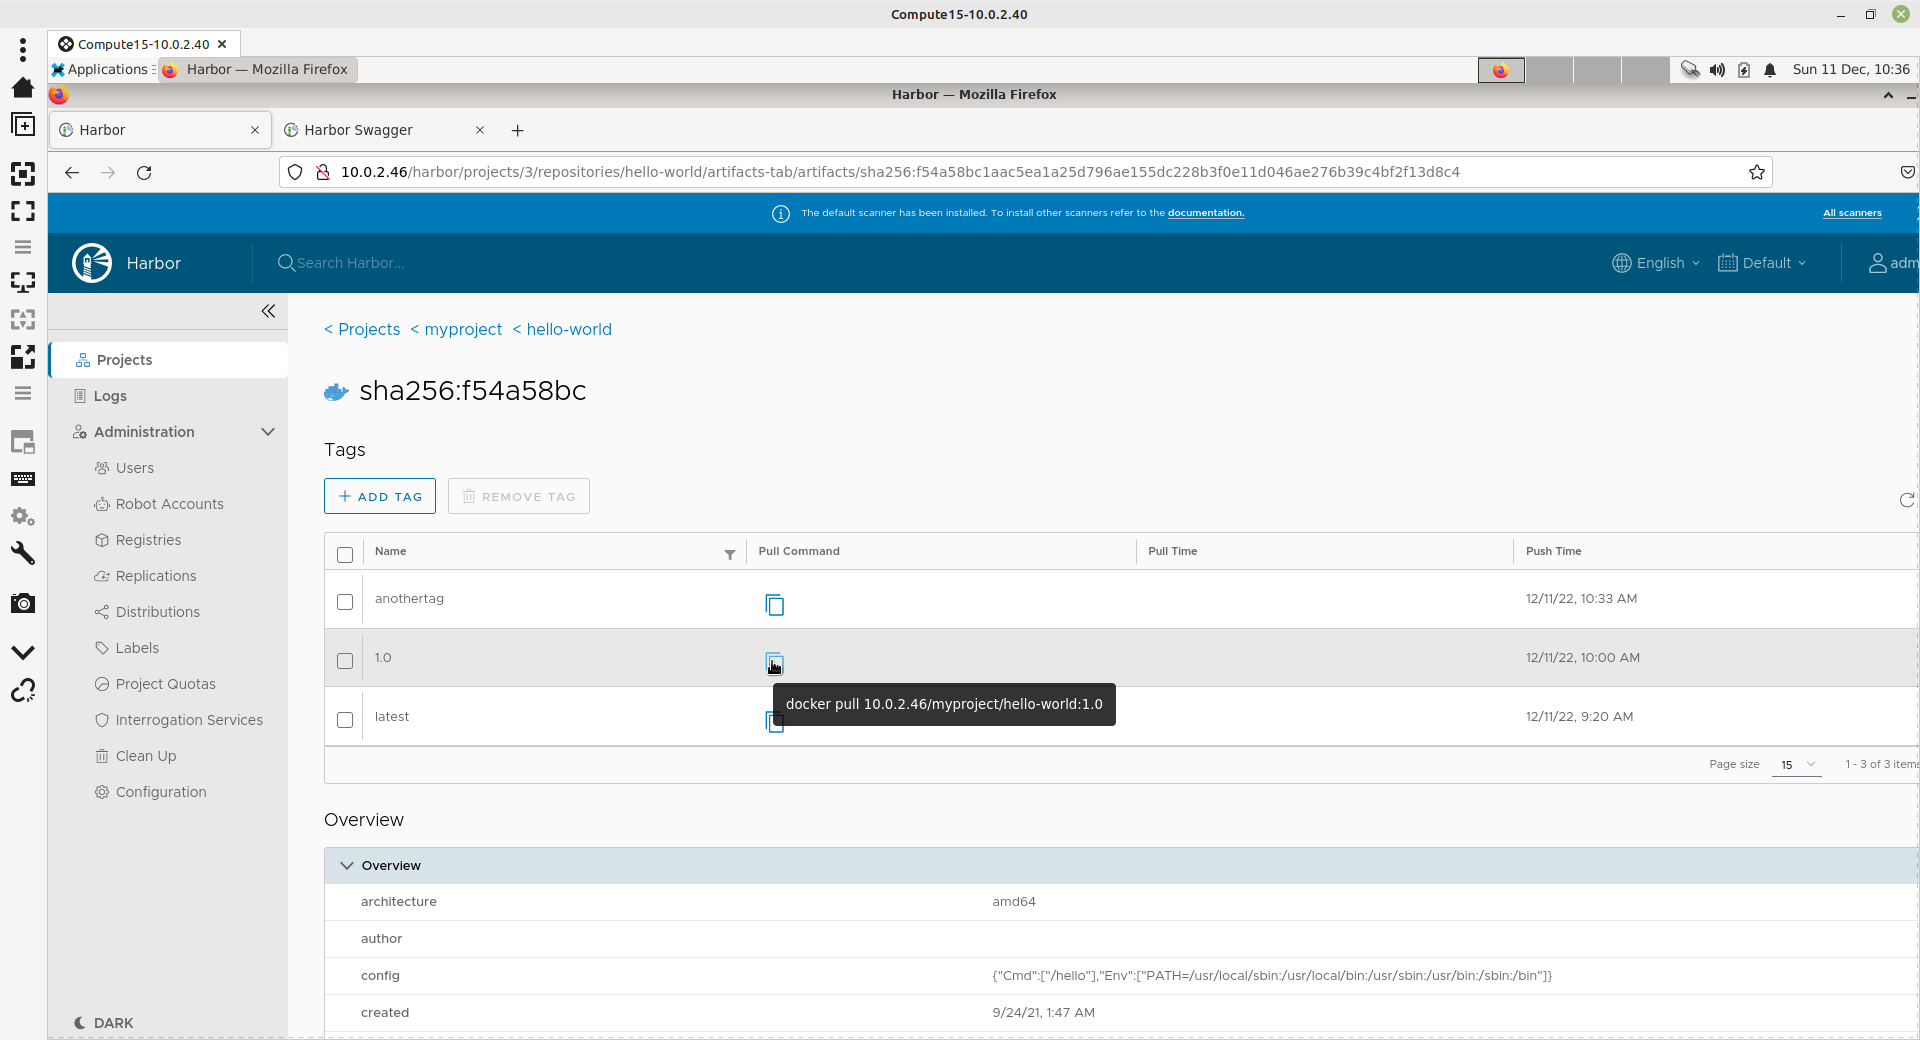Bookmark this page with the star icon
This screenshot has width=1920, height=1040.
(1757, 172)
